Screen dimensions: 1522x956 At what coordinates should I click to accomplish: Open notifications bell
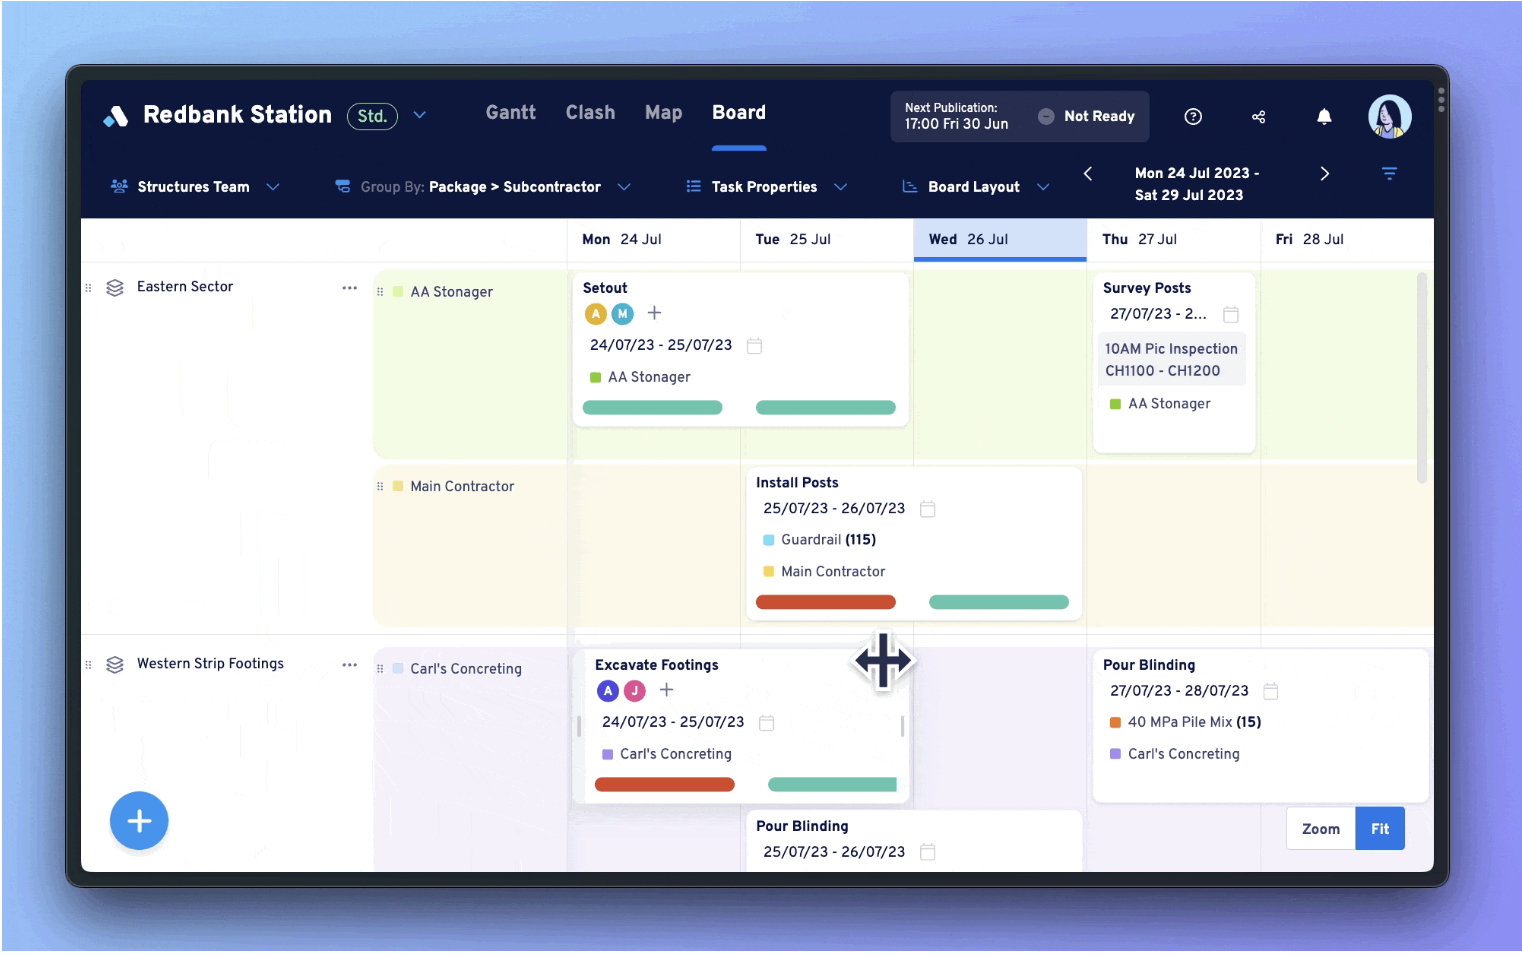(x=1324, y=117)
